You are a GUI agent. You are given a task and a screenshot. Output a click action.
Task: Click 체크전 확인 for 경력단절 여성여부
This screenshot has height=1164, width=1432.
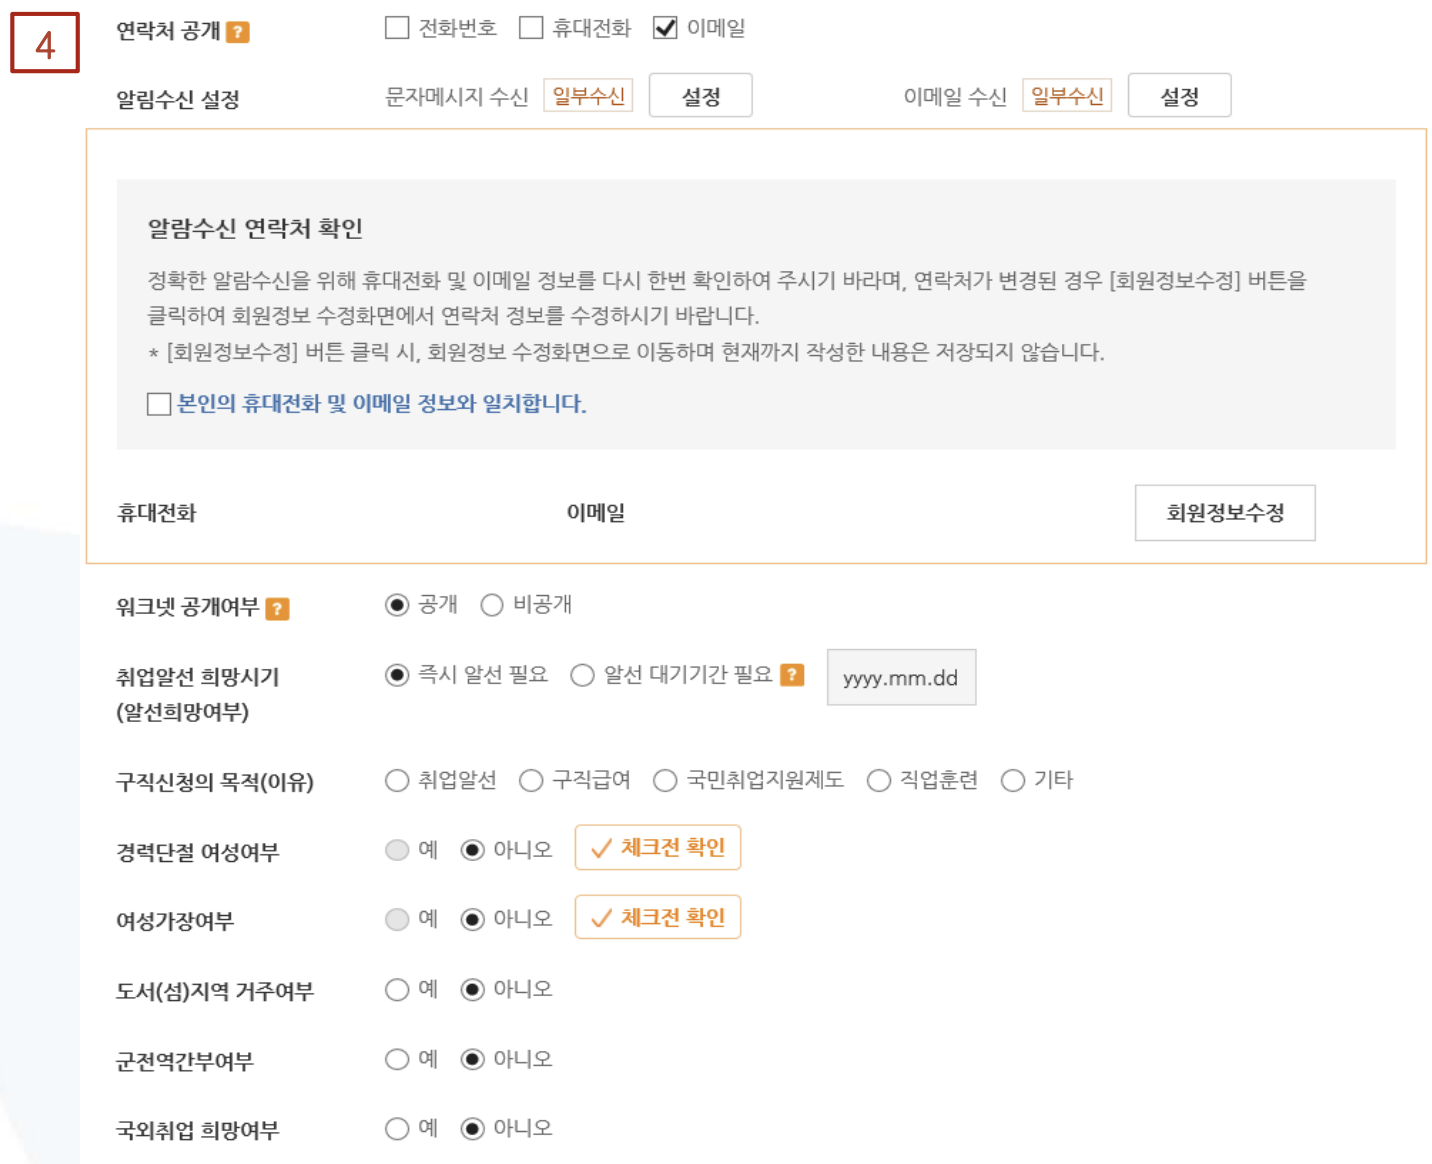pyautogui.click(x=657, y=847)
